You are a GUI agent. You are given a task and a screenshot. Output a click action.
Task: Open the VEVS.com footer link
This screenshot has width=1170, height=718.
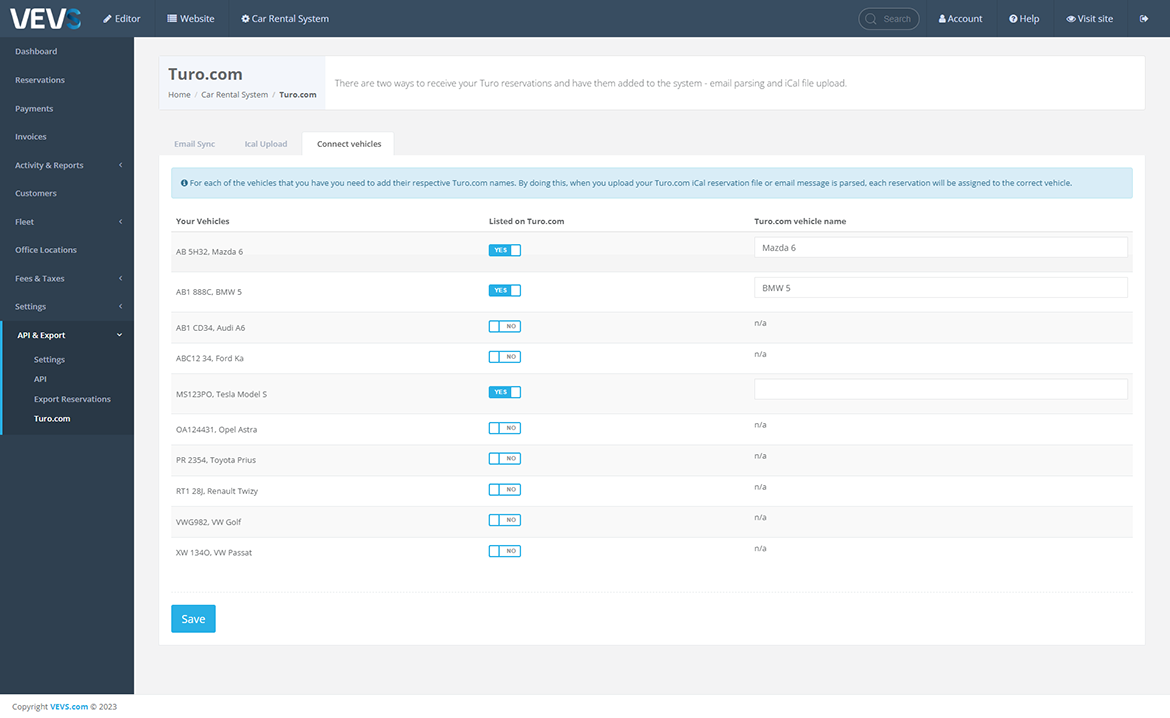(69, 707)
